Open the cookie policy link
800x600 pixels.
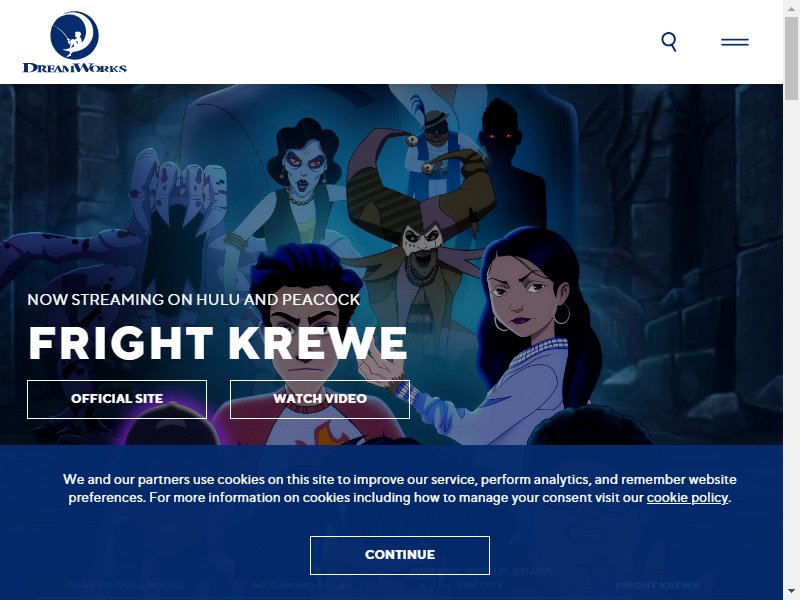click(x=688, y=497)
